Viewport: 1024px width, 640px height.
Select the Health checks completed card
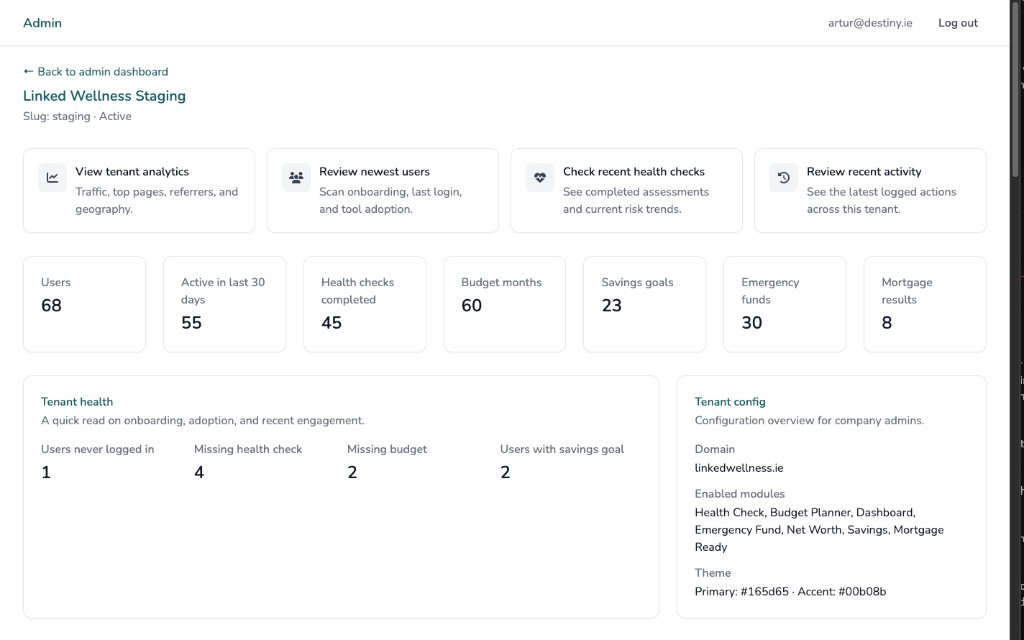pyautogui.click(x=364, y=304)
